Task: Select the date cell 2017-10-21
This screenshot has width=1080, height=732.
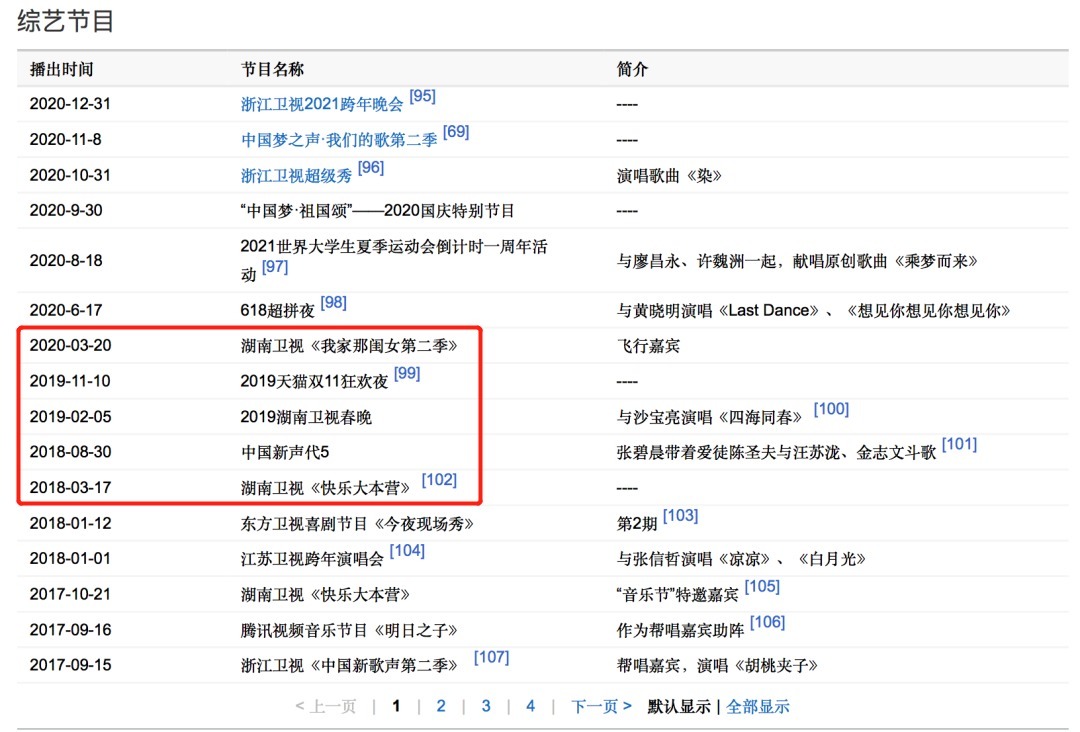Action: (70, 594)
